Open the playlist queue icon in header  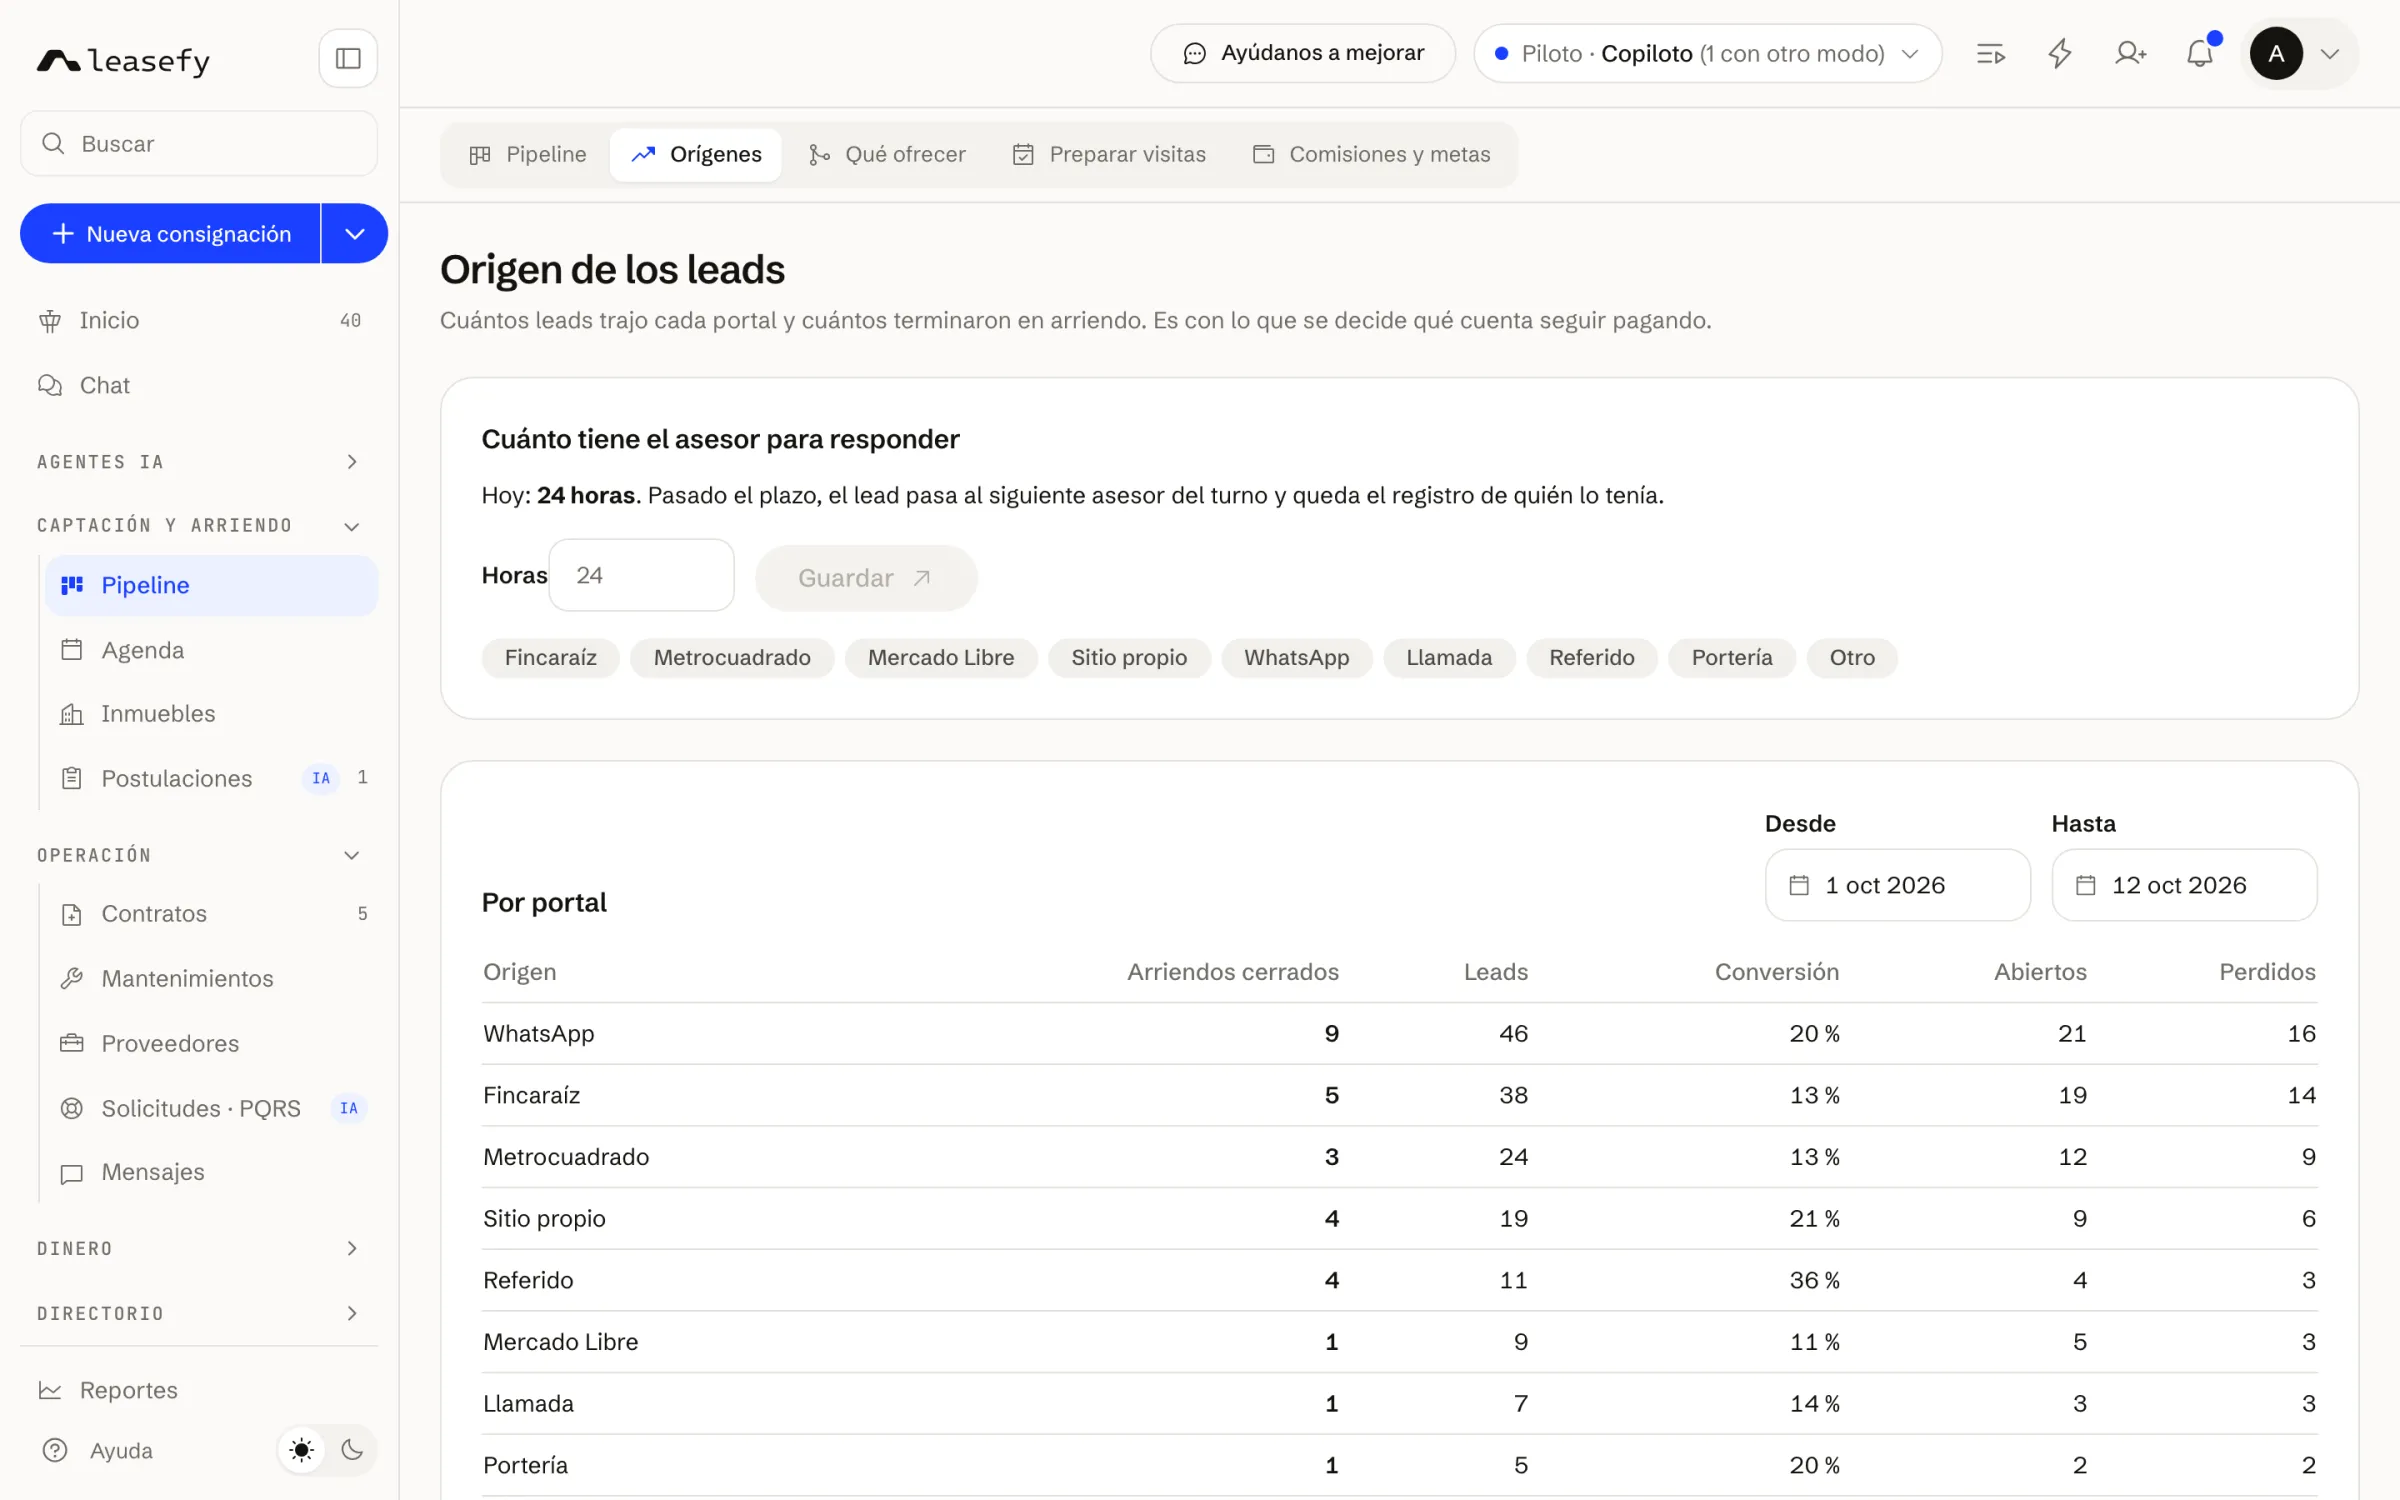point(1991,54)
